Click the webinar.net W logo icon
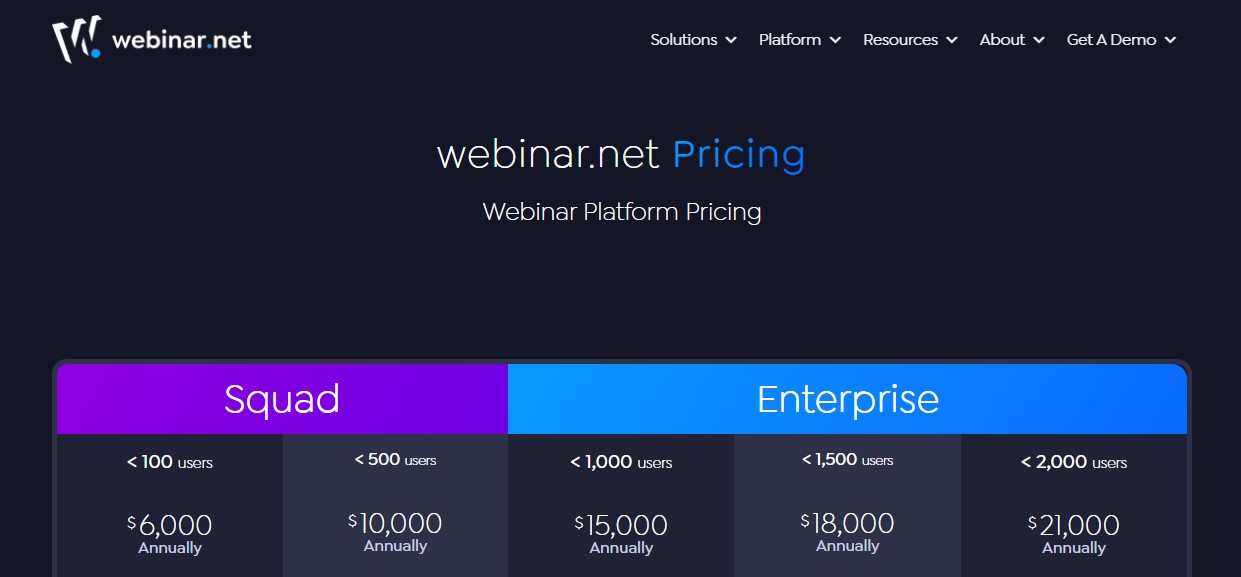 77,39
